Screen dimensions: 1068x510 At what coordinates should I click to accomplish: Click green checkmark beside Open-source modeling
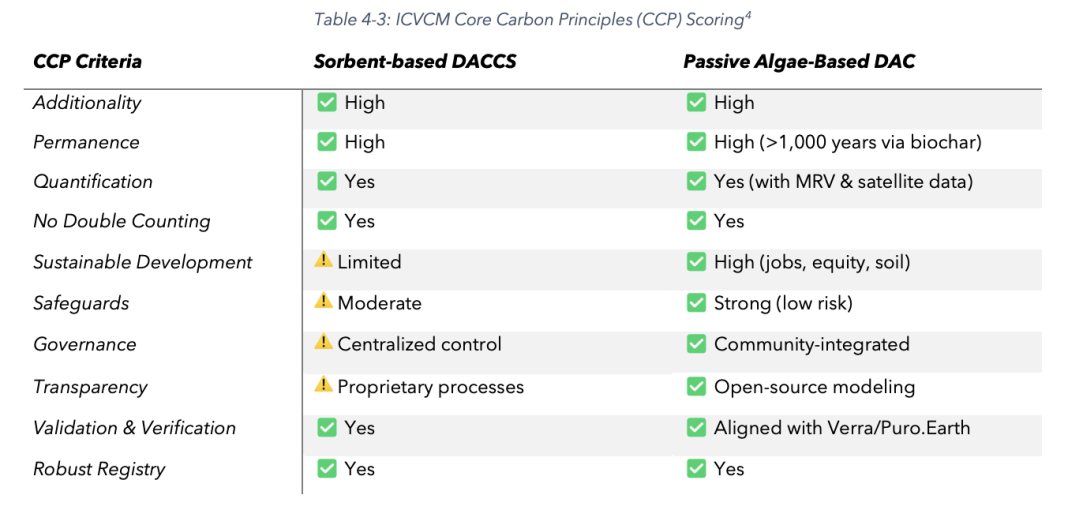coord(696,386)
